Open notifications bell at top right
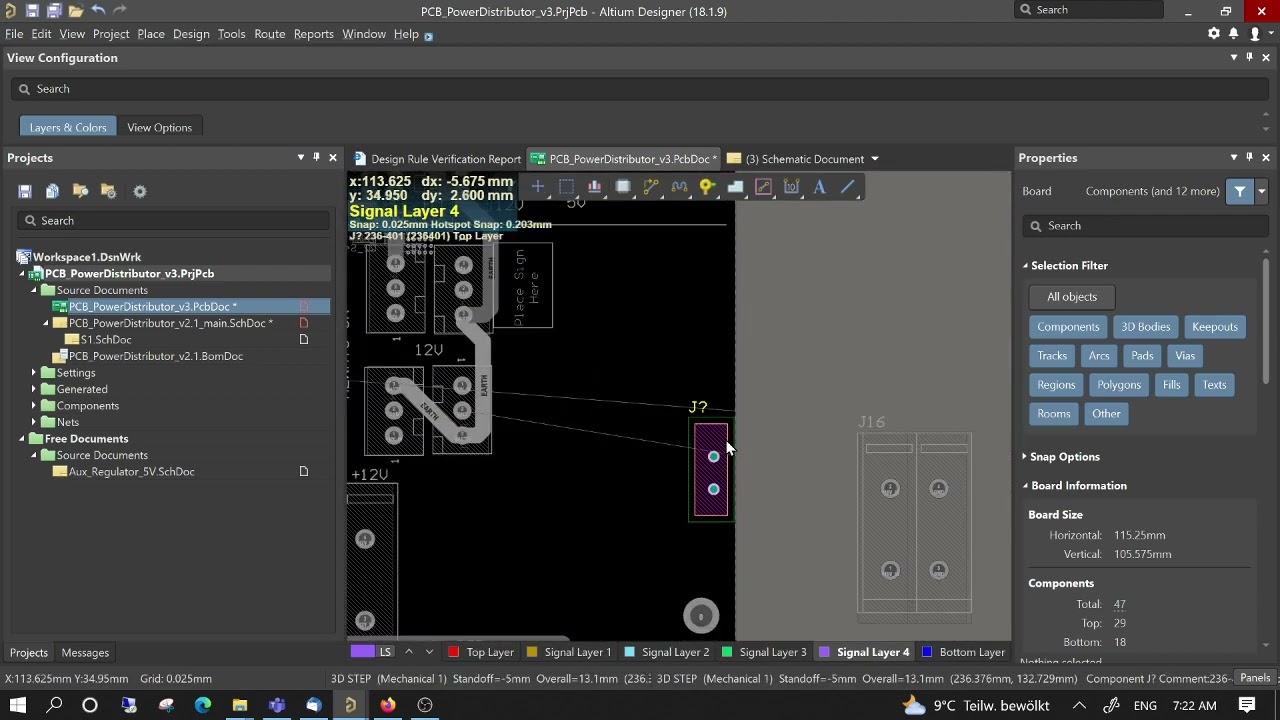The height and width of the screenshot is (720, 1280). click(x=1235, y=34)
